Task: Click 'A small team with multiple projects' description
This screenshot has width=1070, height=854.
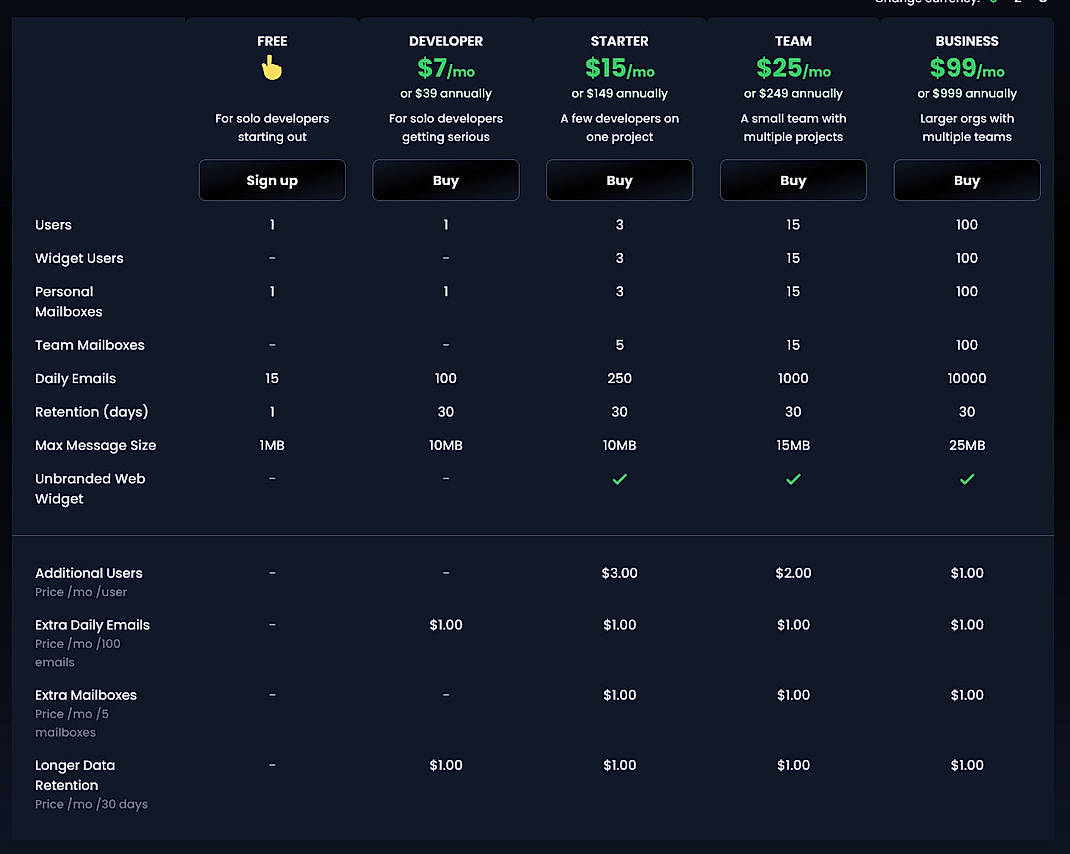Action: coord(793,128)
